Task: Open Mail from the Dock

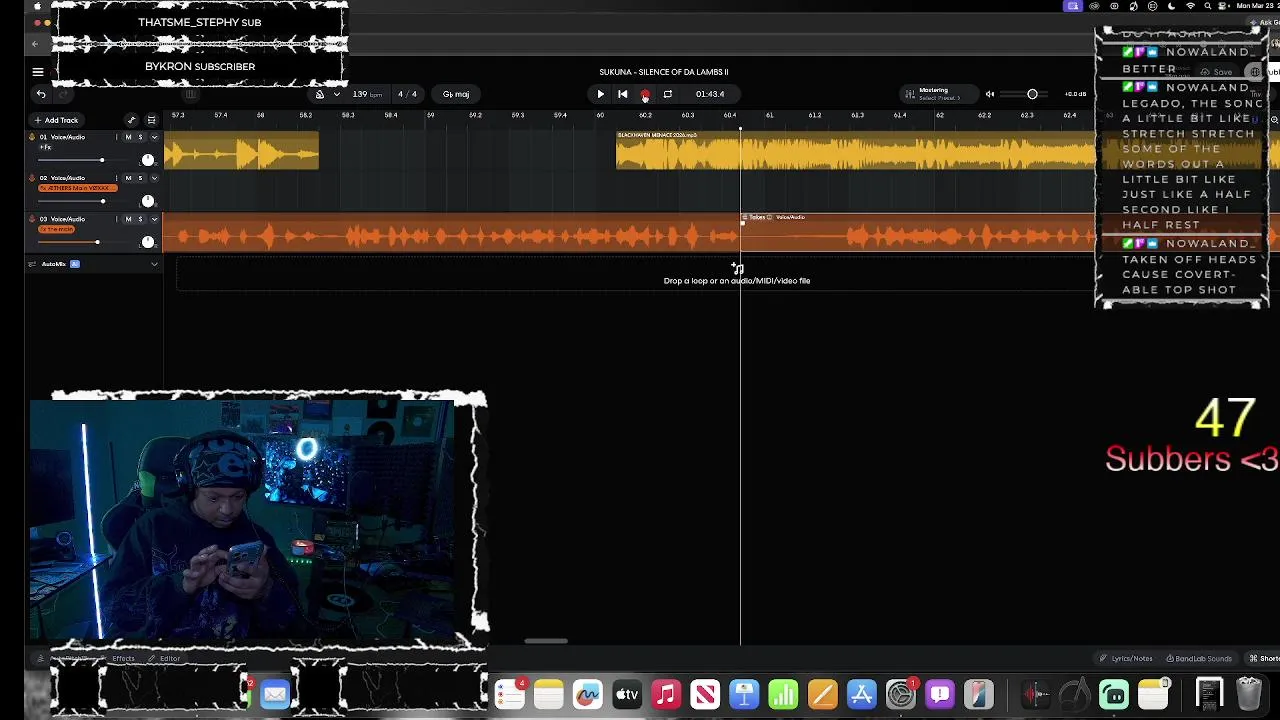Action: pos(275,694)
